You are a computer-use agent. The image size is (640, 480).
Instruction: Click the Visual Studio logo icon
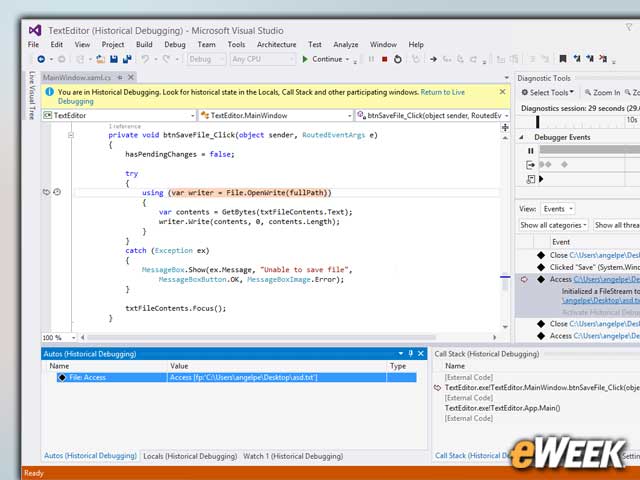point(35,30)
